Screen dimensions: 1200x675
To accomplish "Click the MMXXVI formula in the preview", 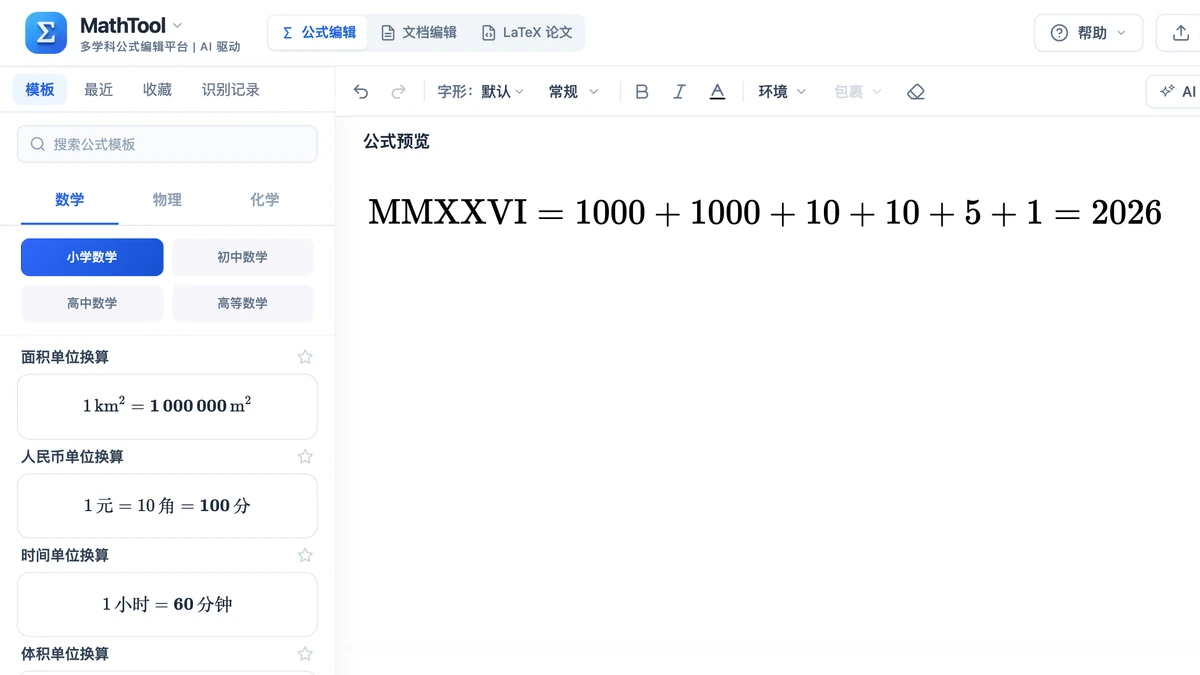I will (x=765, y=212).
